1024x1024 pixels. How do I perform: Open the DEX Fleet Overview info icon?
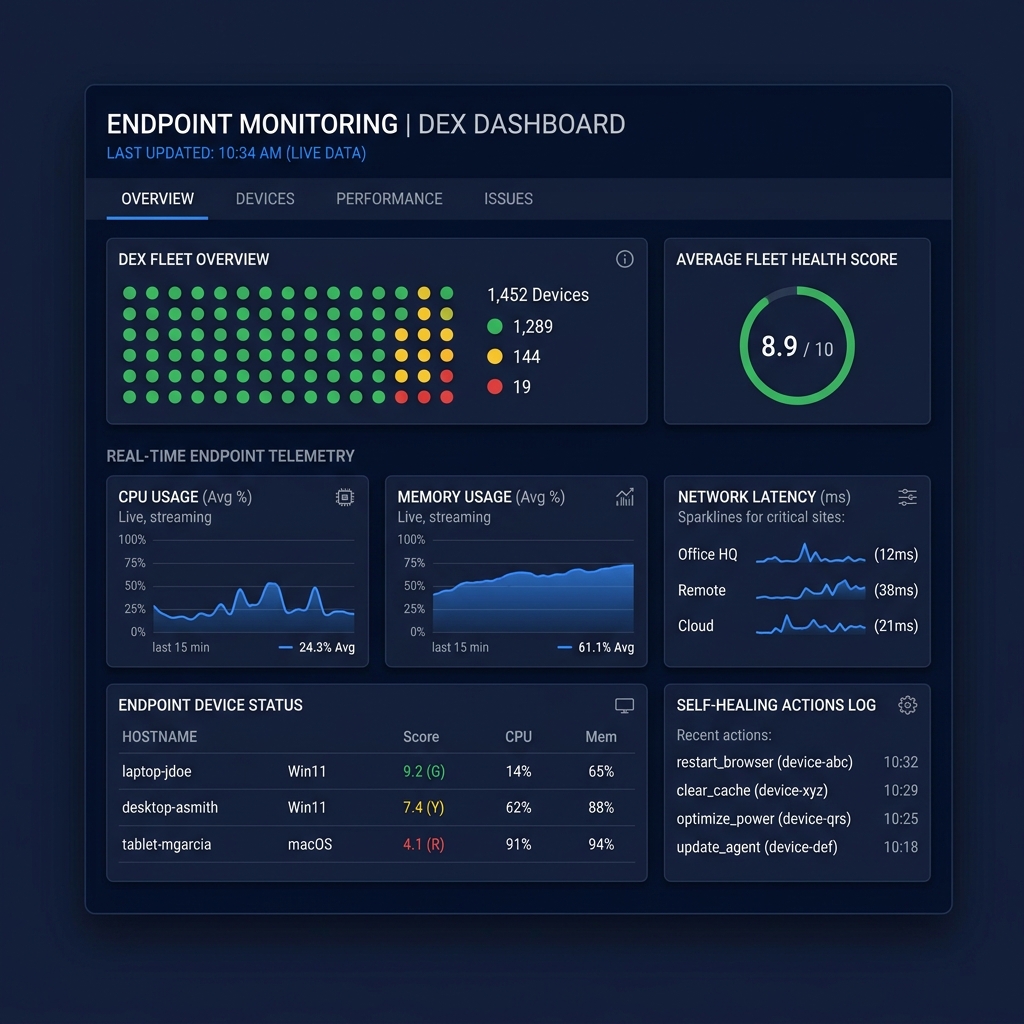(x=624, y=259)
